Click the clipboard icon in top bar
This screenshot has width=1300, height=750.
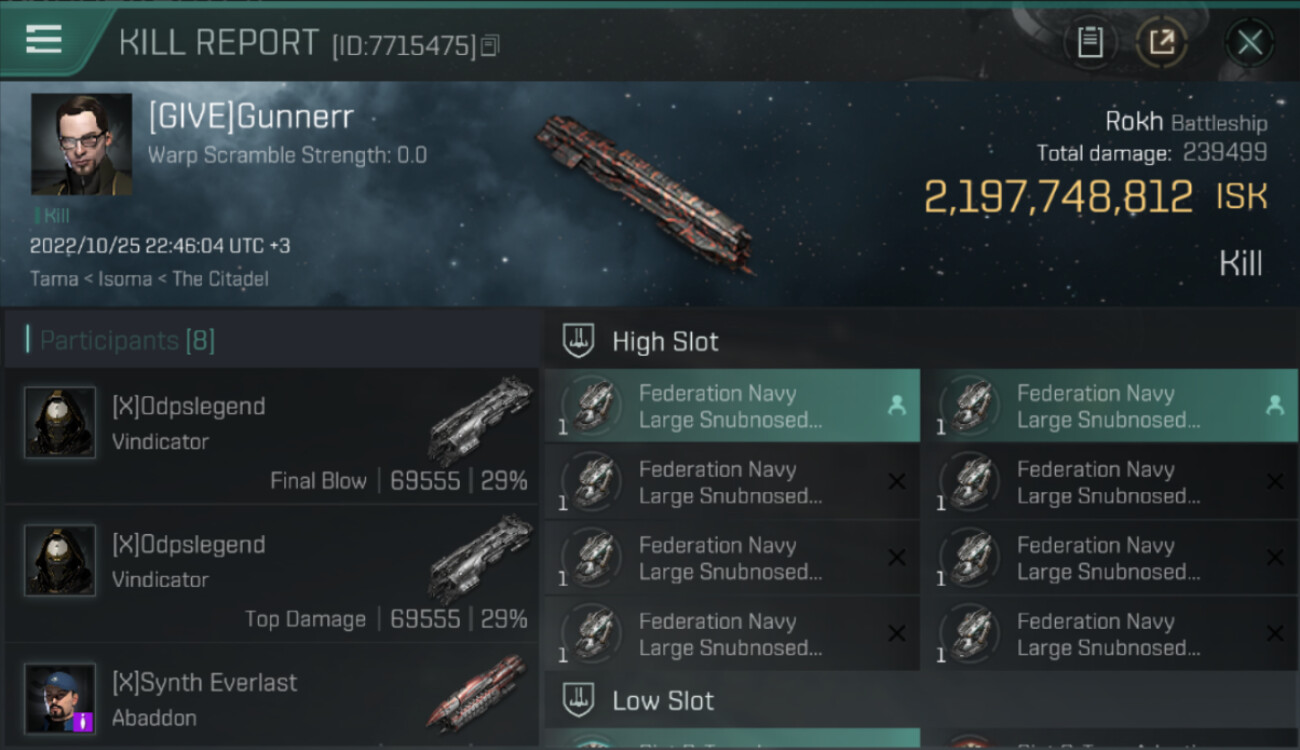[x=1090, y=42]
